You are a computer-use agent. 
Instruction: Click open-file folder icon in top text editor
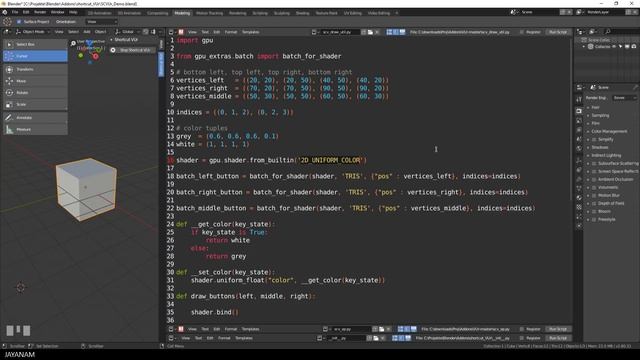(370, 32)
